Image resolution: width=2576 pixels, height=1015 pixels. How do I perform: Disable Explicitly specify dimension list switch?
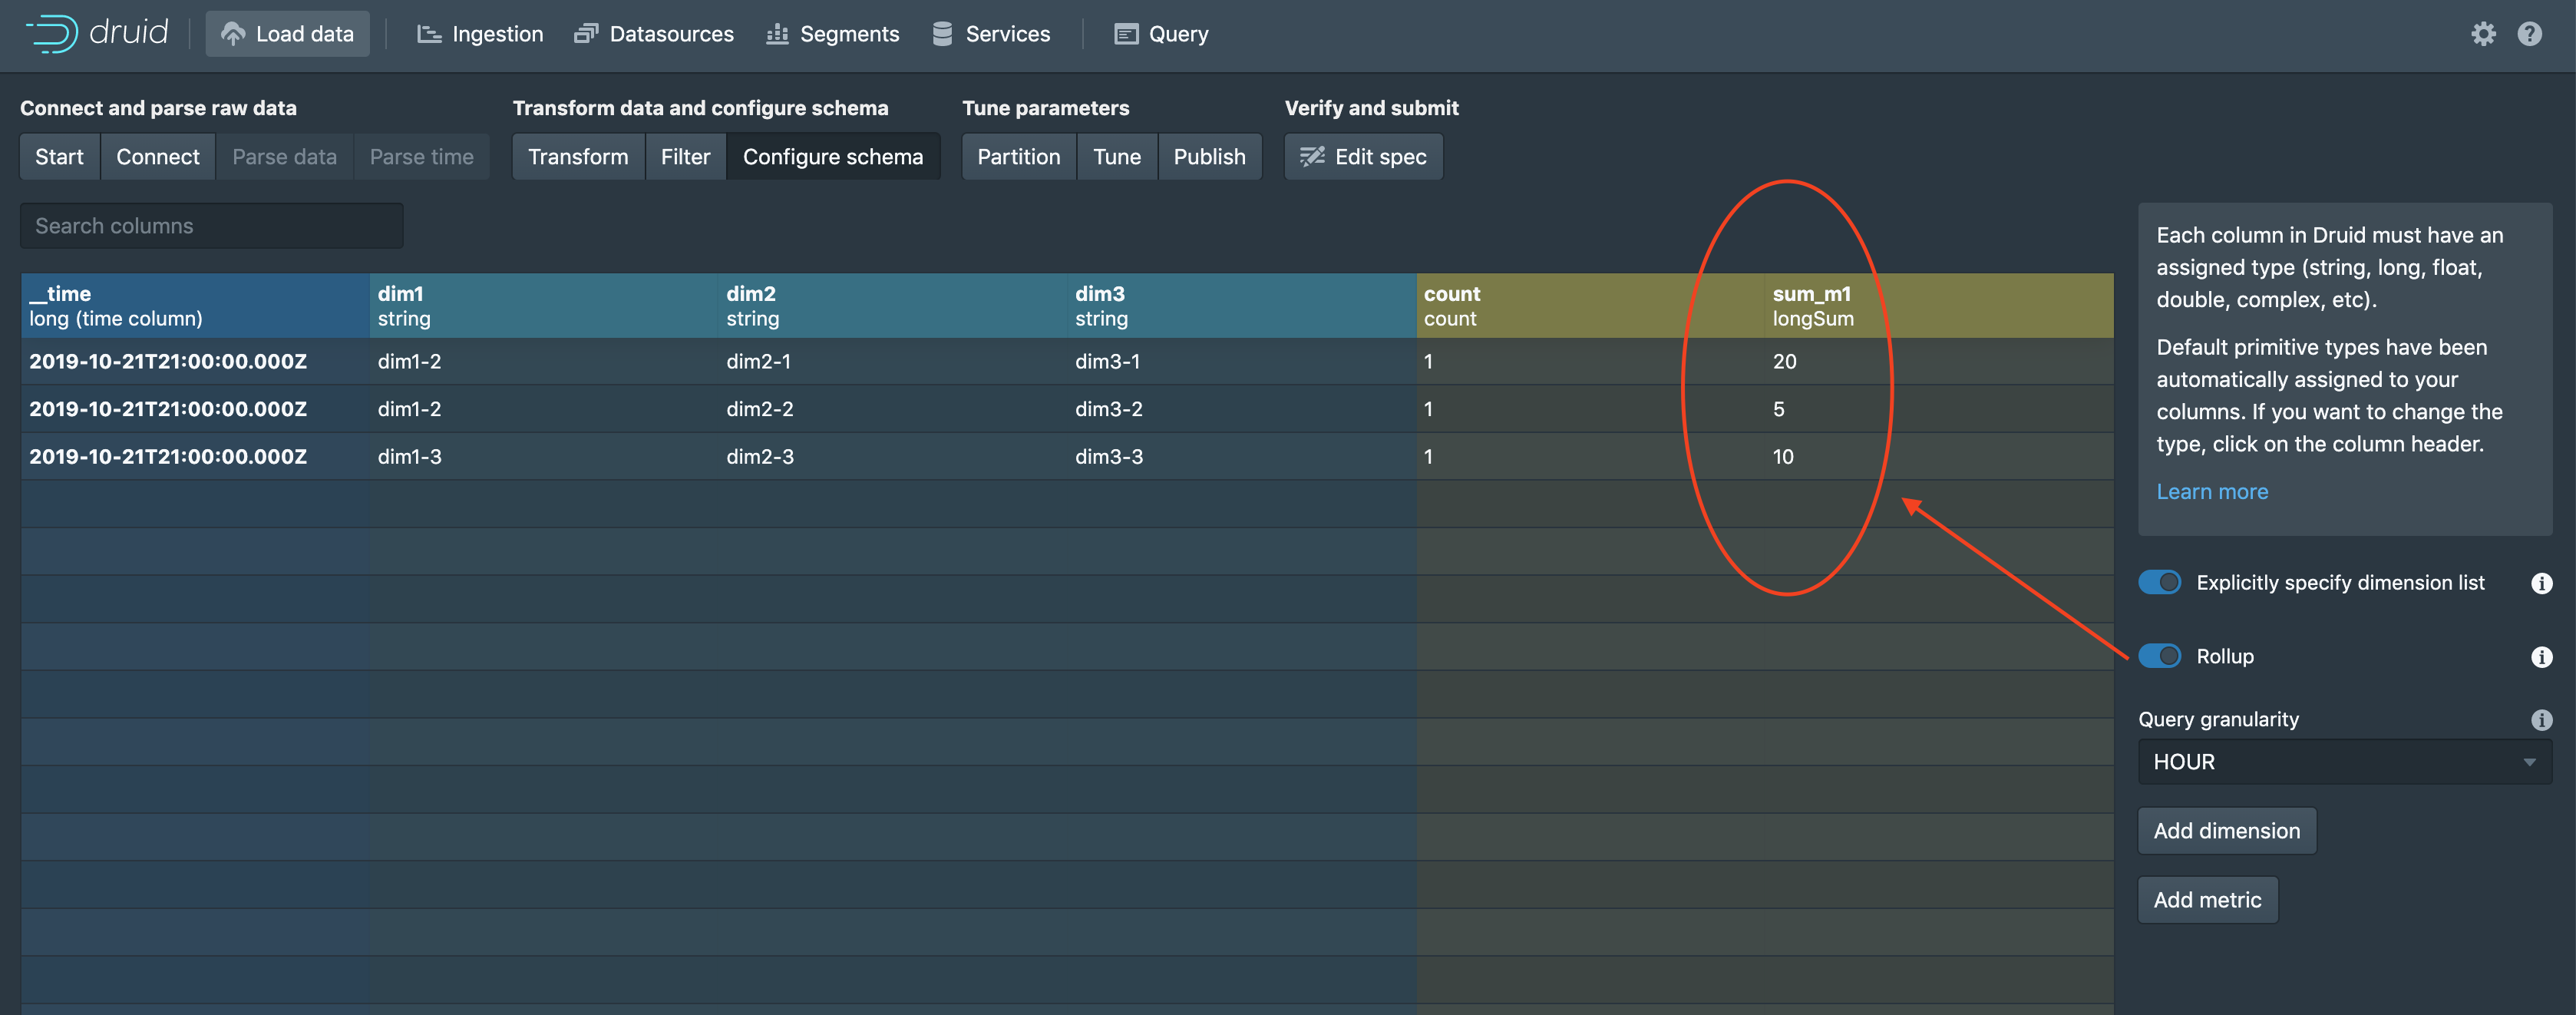point(2159,582)
